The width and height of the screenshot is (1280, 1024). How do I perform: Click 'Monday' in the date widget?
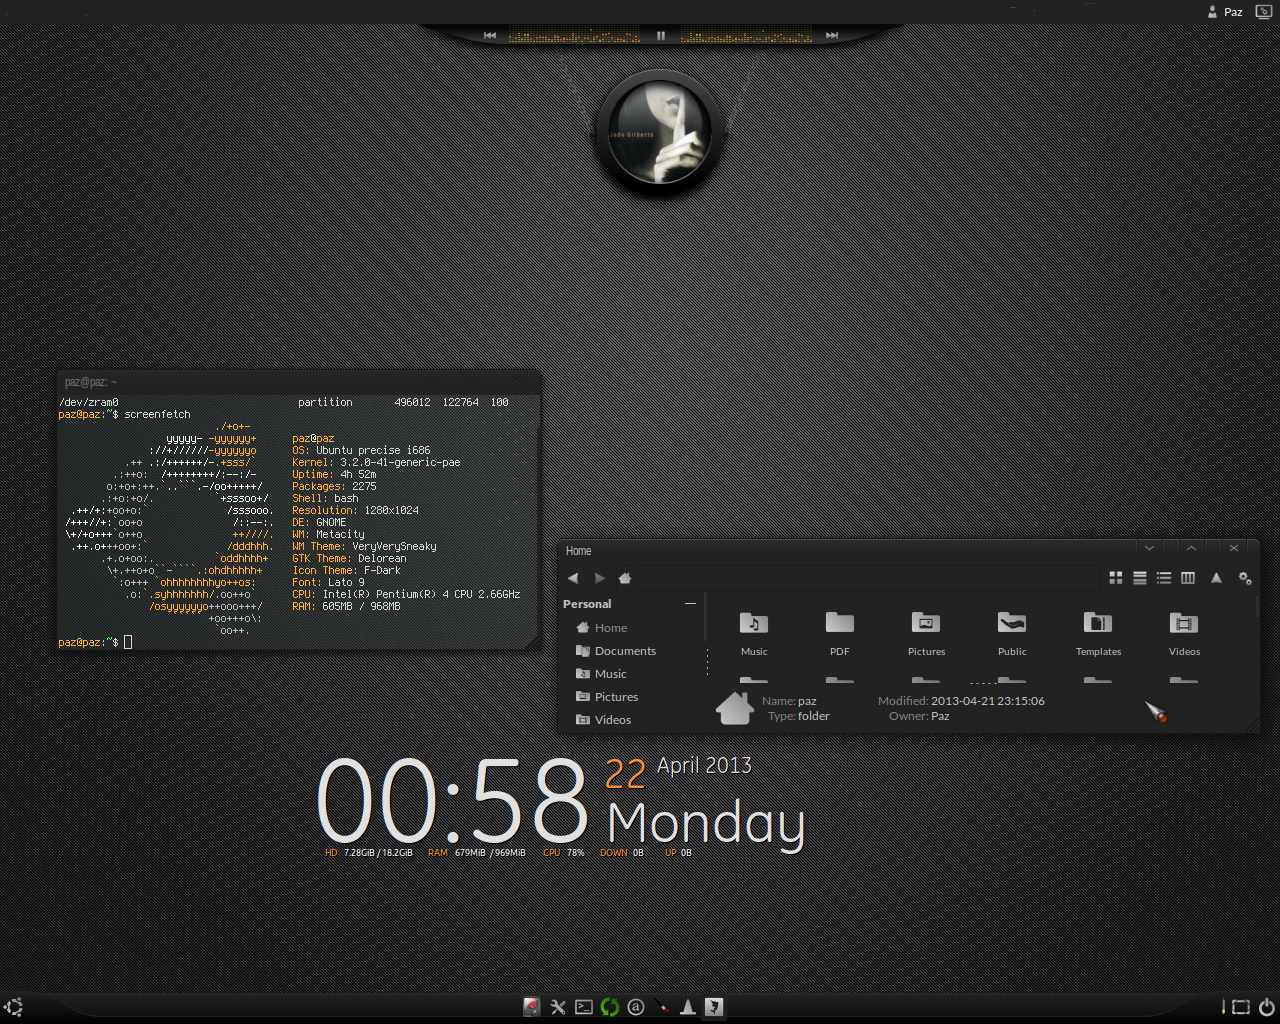coord(706,824)
